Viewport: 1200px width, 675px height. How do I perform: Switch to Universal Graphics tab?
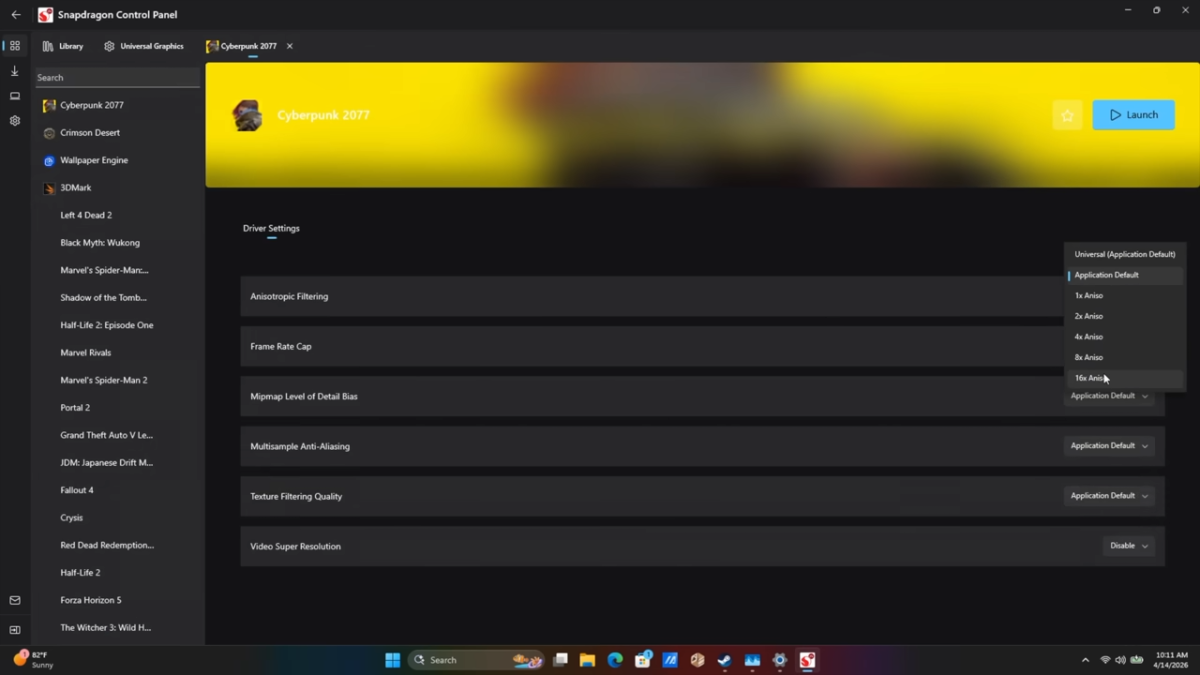click(x=144, y=46)
